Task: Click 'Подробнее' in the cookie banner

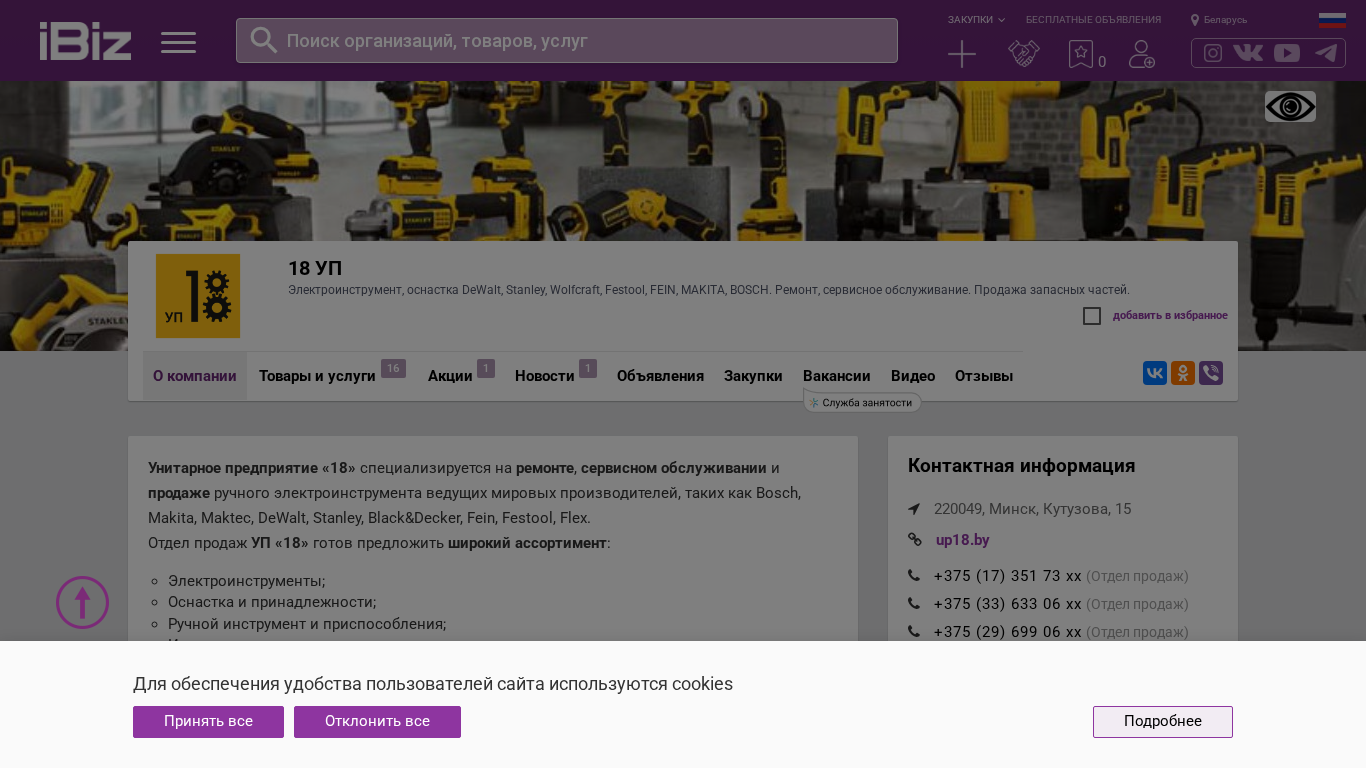Action: coord(1163,722)
